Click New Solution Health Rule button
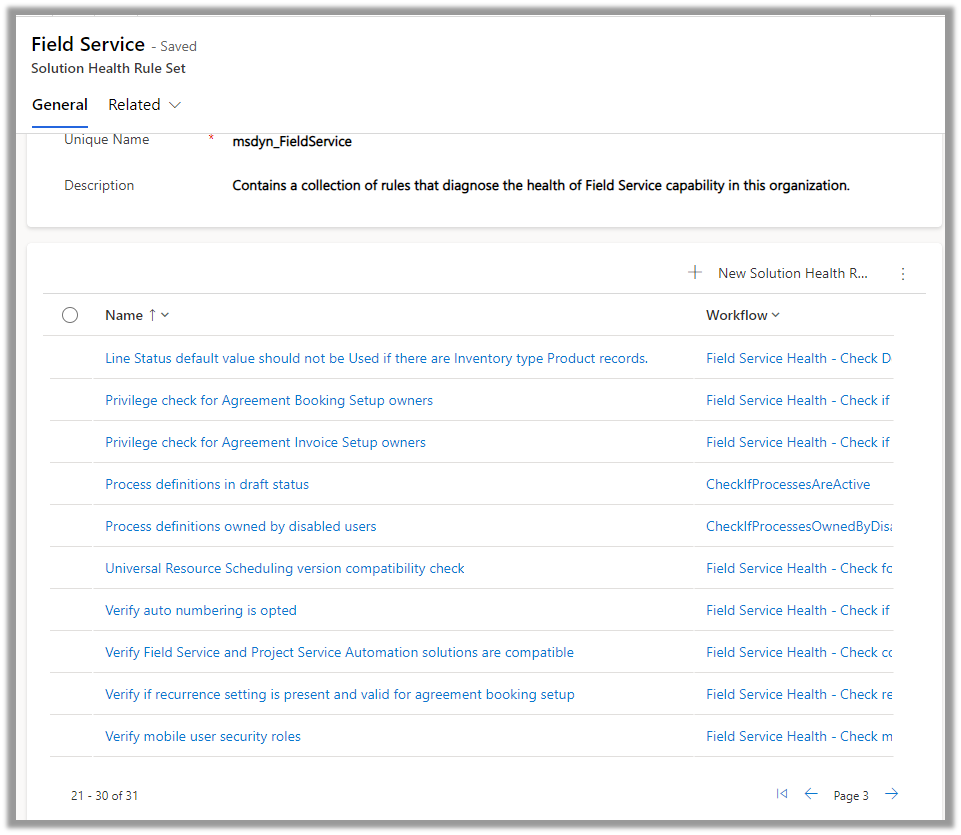Screen dimensions: 961x835 792,273
